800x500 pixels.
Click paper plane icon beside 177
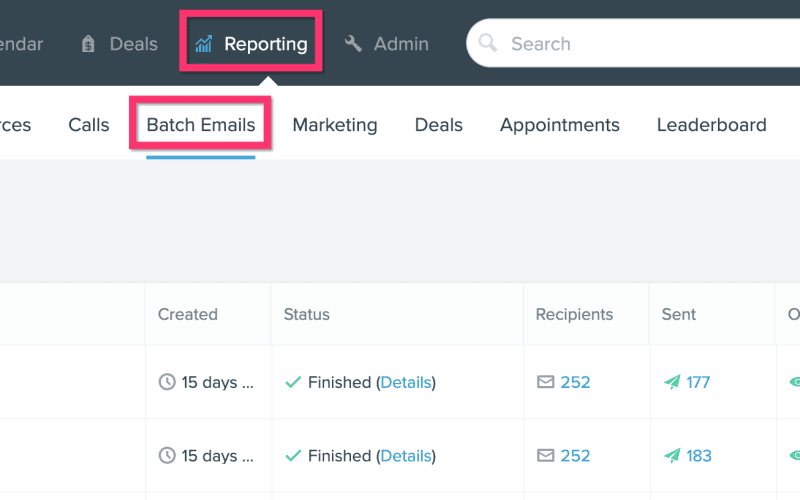coord(672,382)
